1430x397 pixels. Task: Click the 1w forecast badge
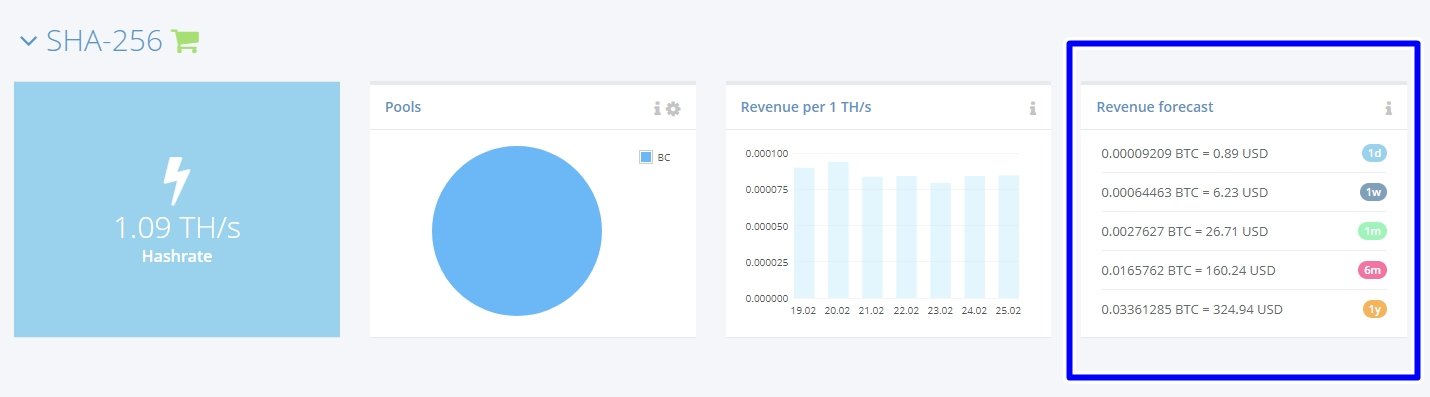(1374, 192)
